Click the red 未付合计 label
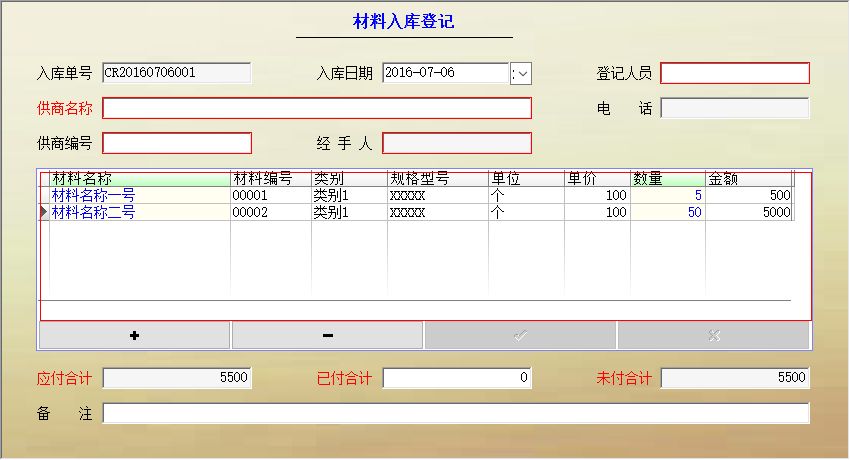This screenshot has height=460, width=850. tap(624, 378)
